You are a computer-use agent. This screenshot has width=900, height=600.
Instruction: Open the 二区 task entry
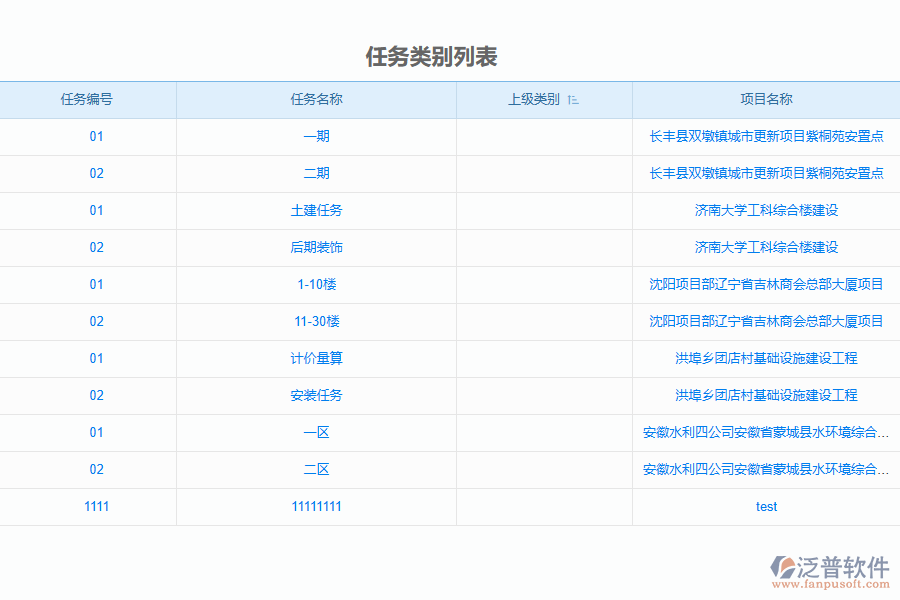317,469
